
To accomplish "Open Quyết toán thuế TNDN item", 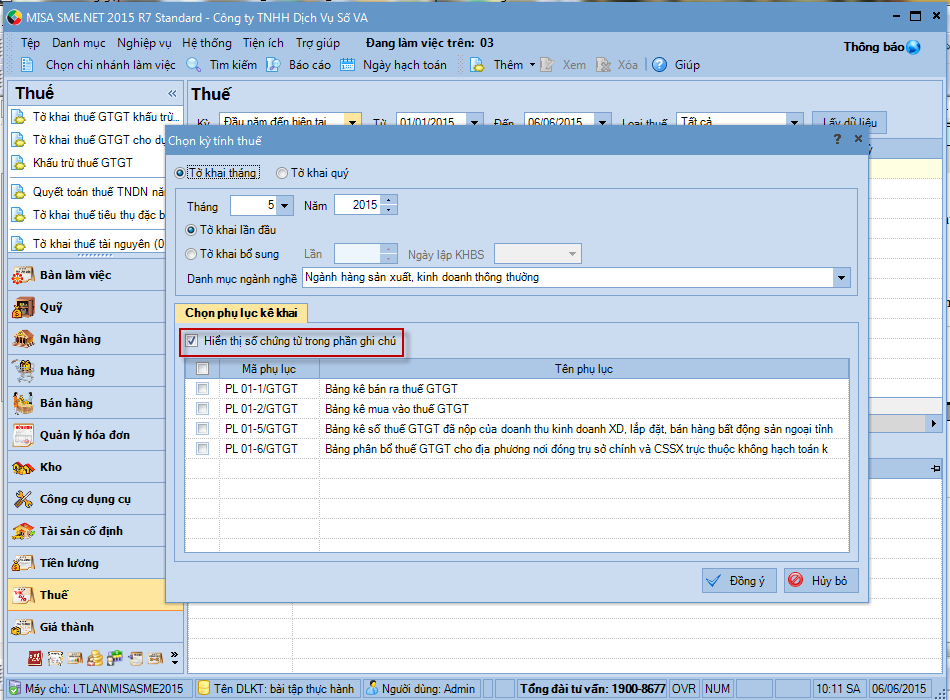I will click(88, 192).
